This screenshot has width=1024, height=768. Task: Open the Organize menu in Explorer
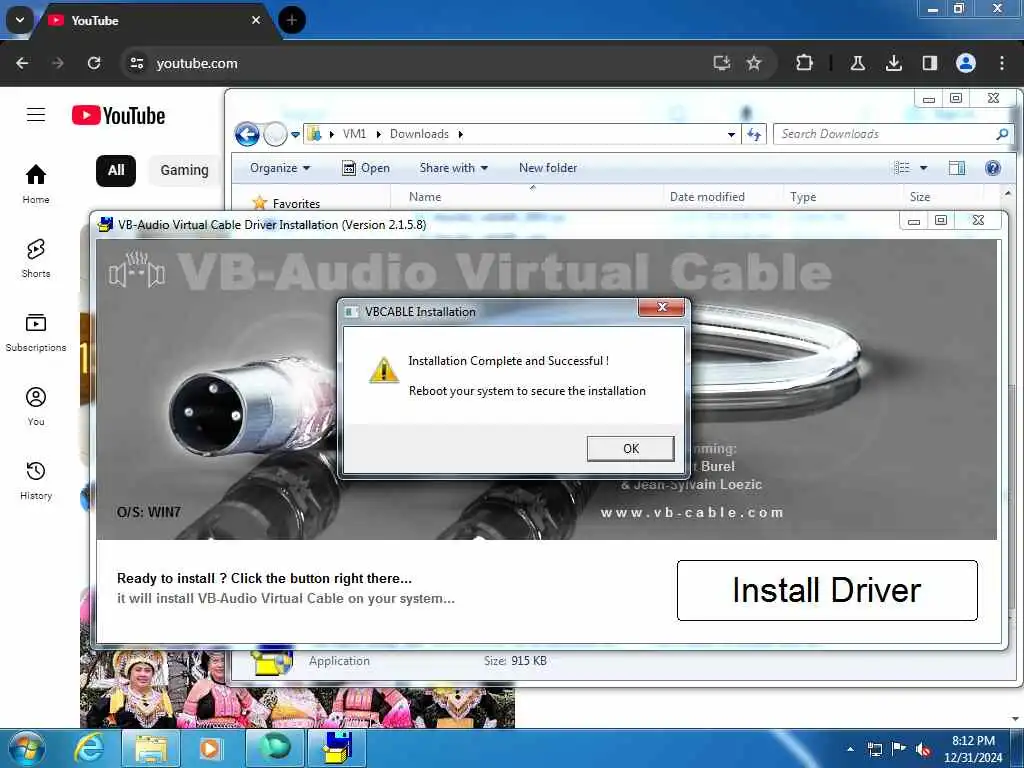pyautogui.click(x=280, y=168)
